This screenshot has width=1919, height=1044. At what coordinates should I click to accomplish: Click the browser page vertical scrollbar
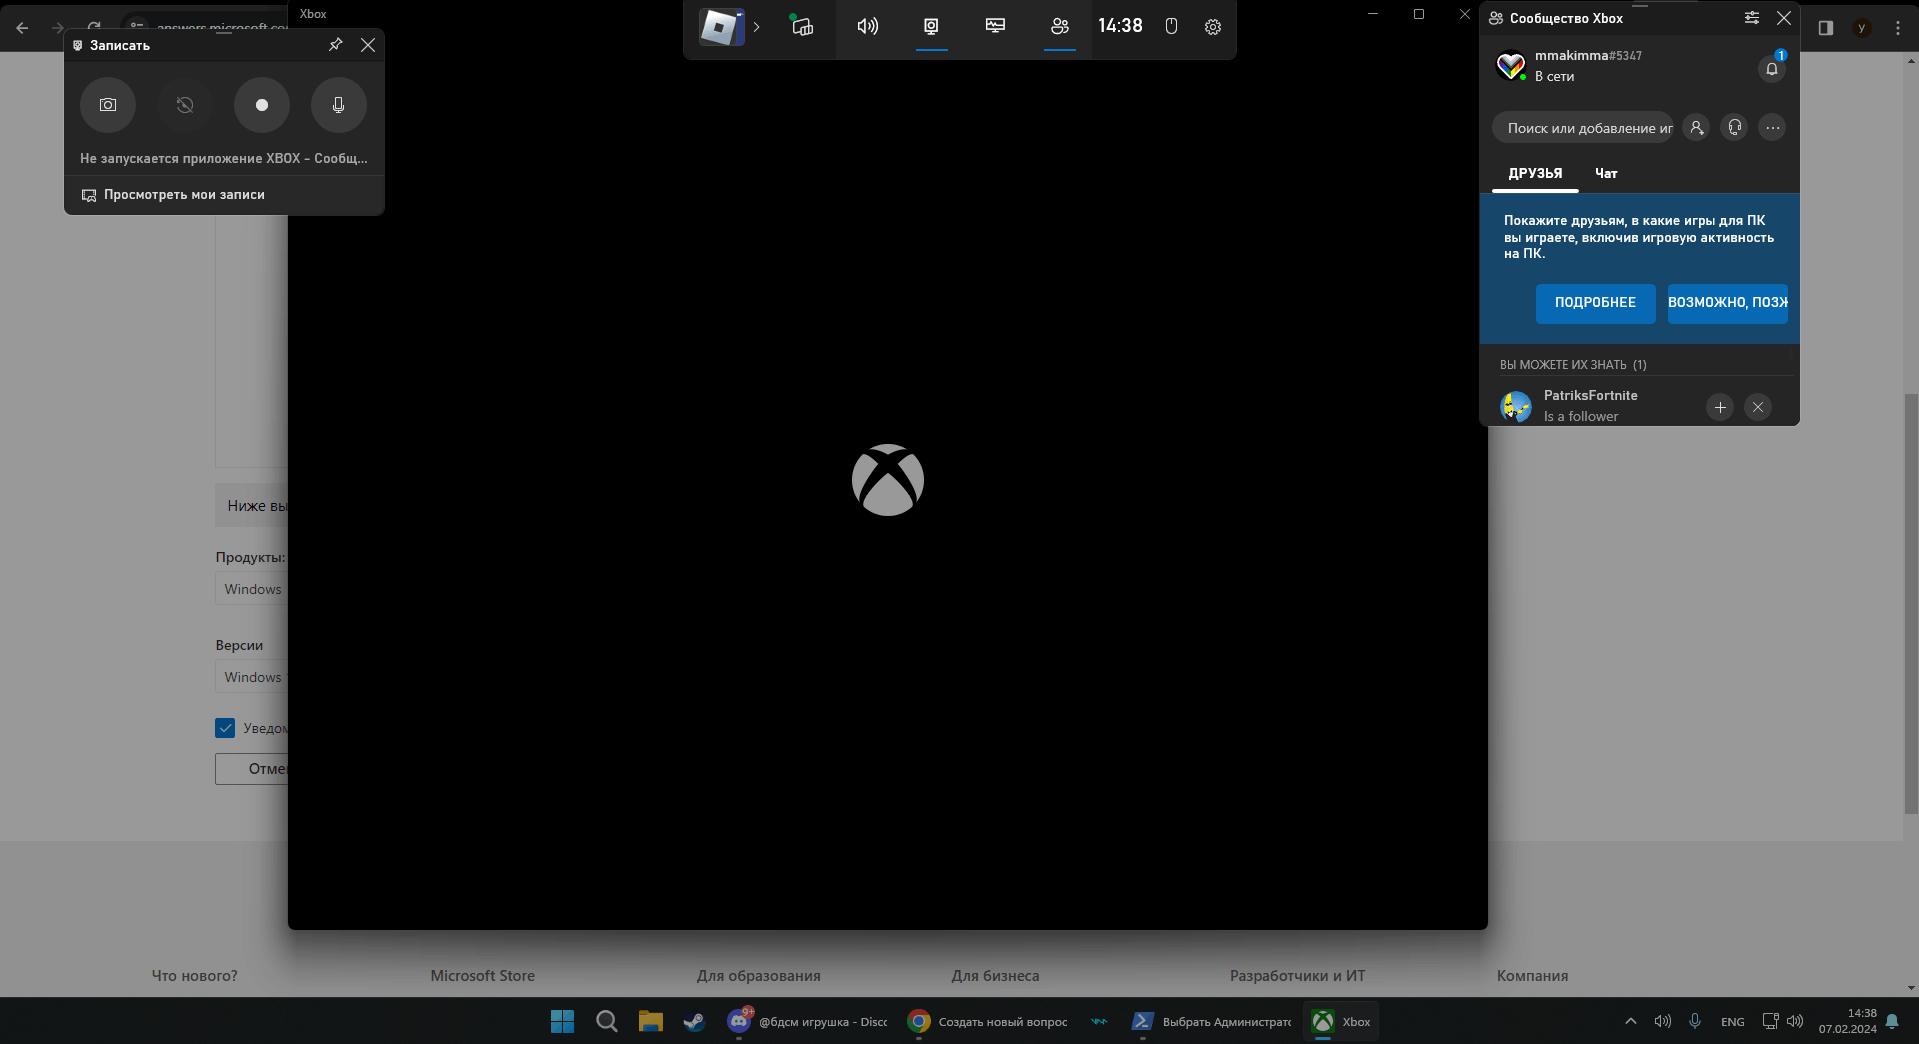point(1911,603)
